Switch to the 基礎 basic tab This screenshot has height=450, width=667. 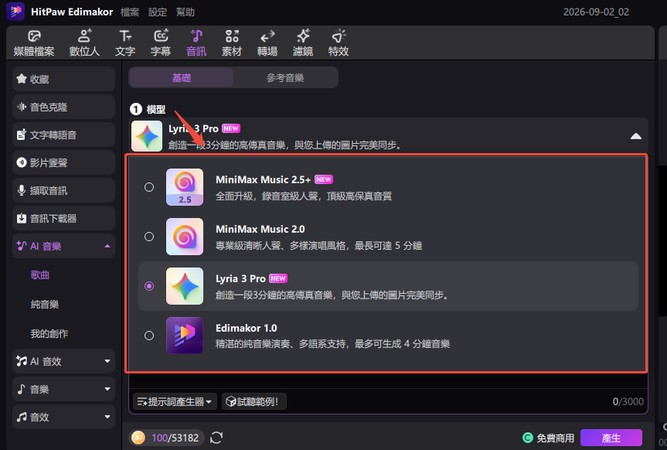pos(182,78)
